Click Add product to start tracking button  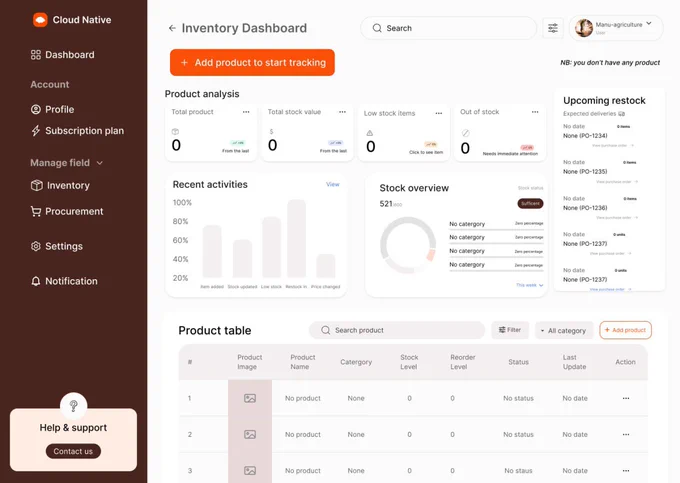[252, 62]
